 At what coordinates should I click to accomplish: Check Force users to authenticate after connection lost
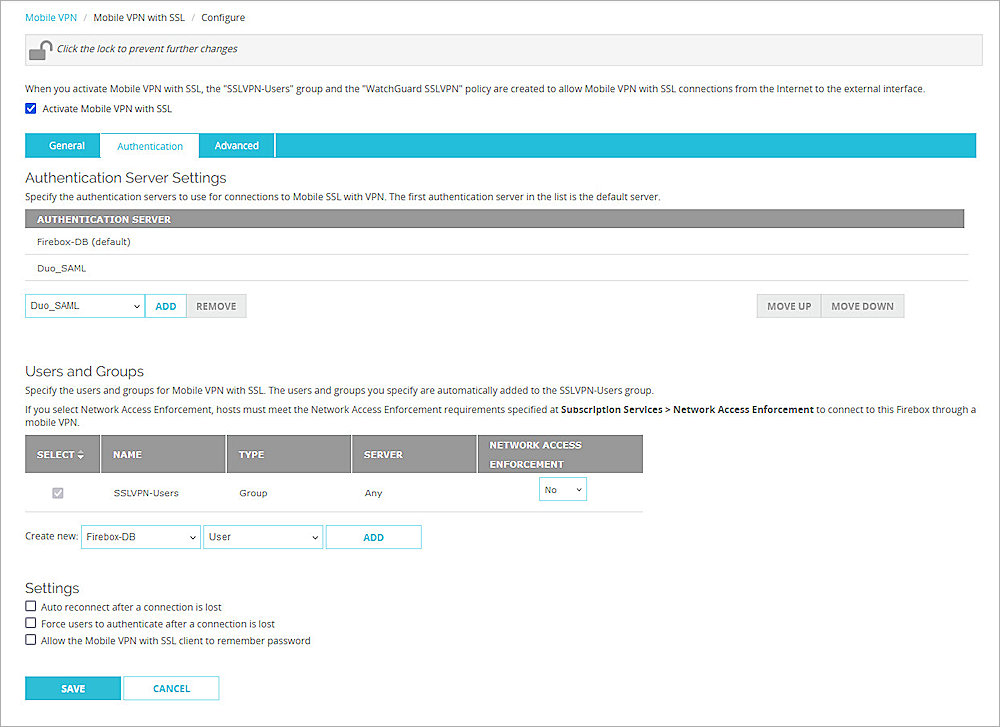click(x=30, y=623)
